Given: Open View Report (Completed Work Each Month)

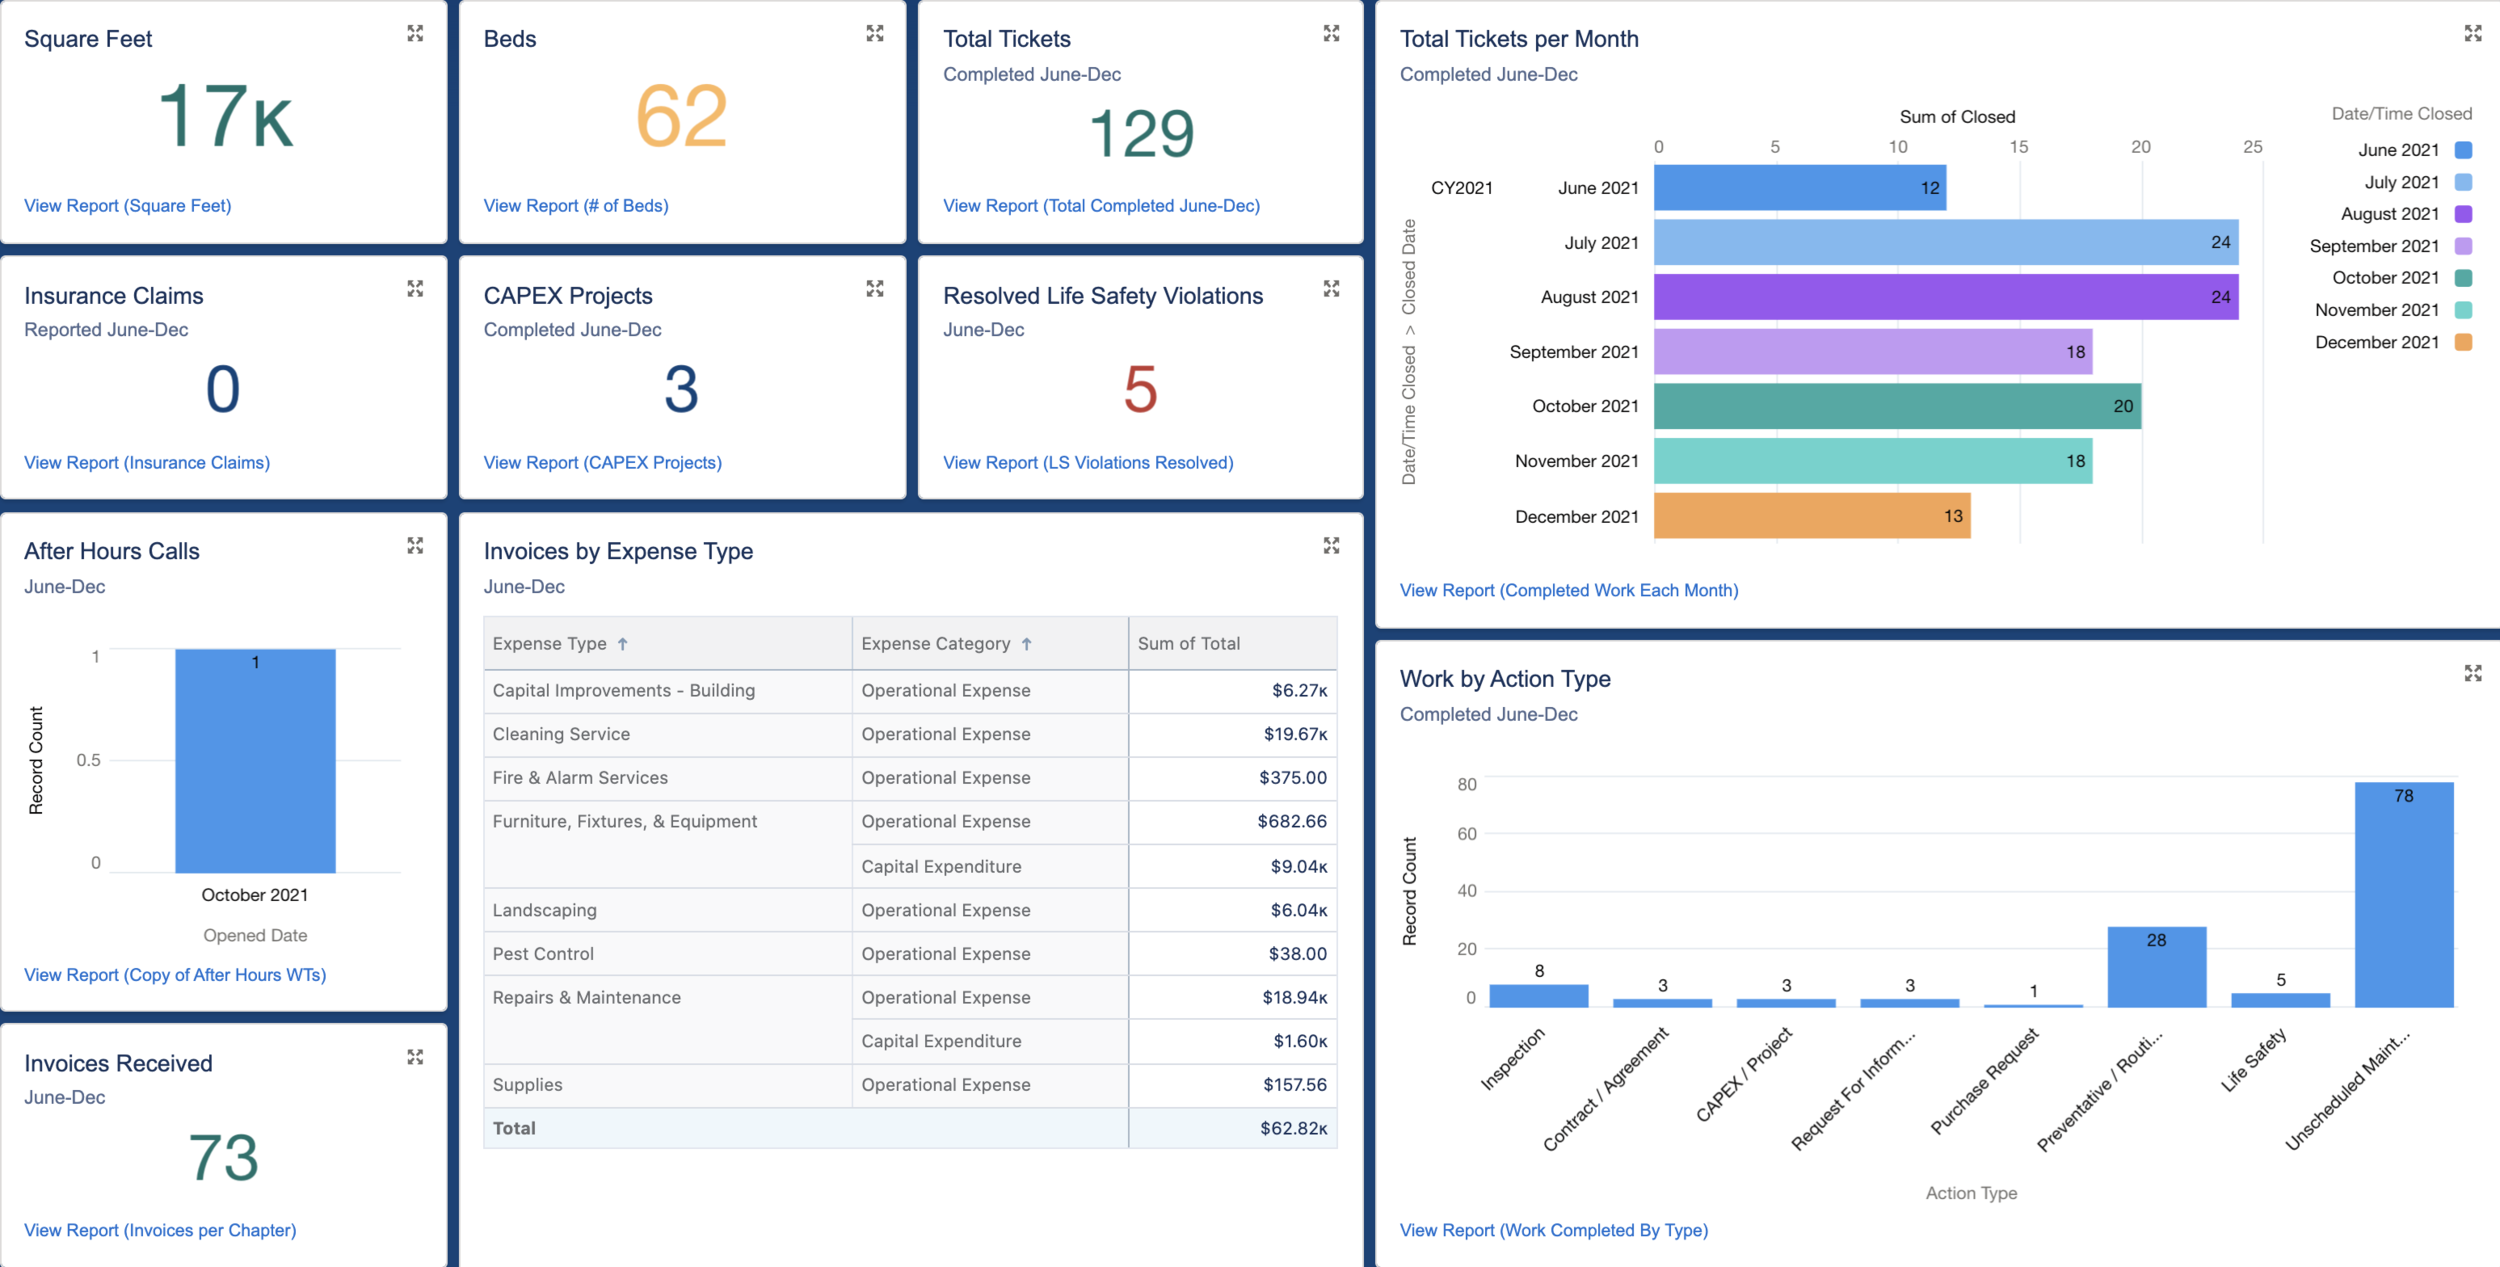Looking at the screenshot, I should tap(1568, 591).
